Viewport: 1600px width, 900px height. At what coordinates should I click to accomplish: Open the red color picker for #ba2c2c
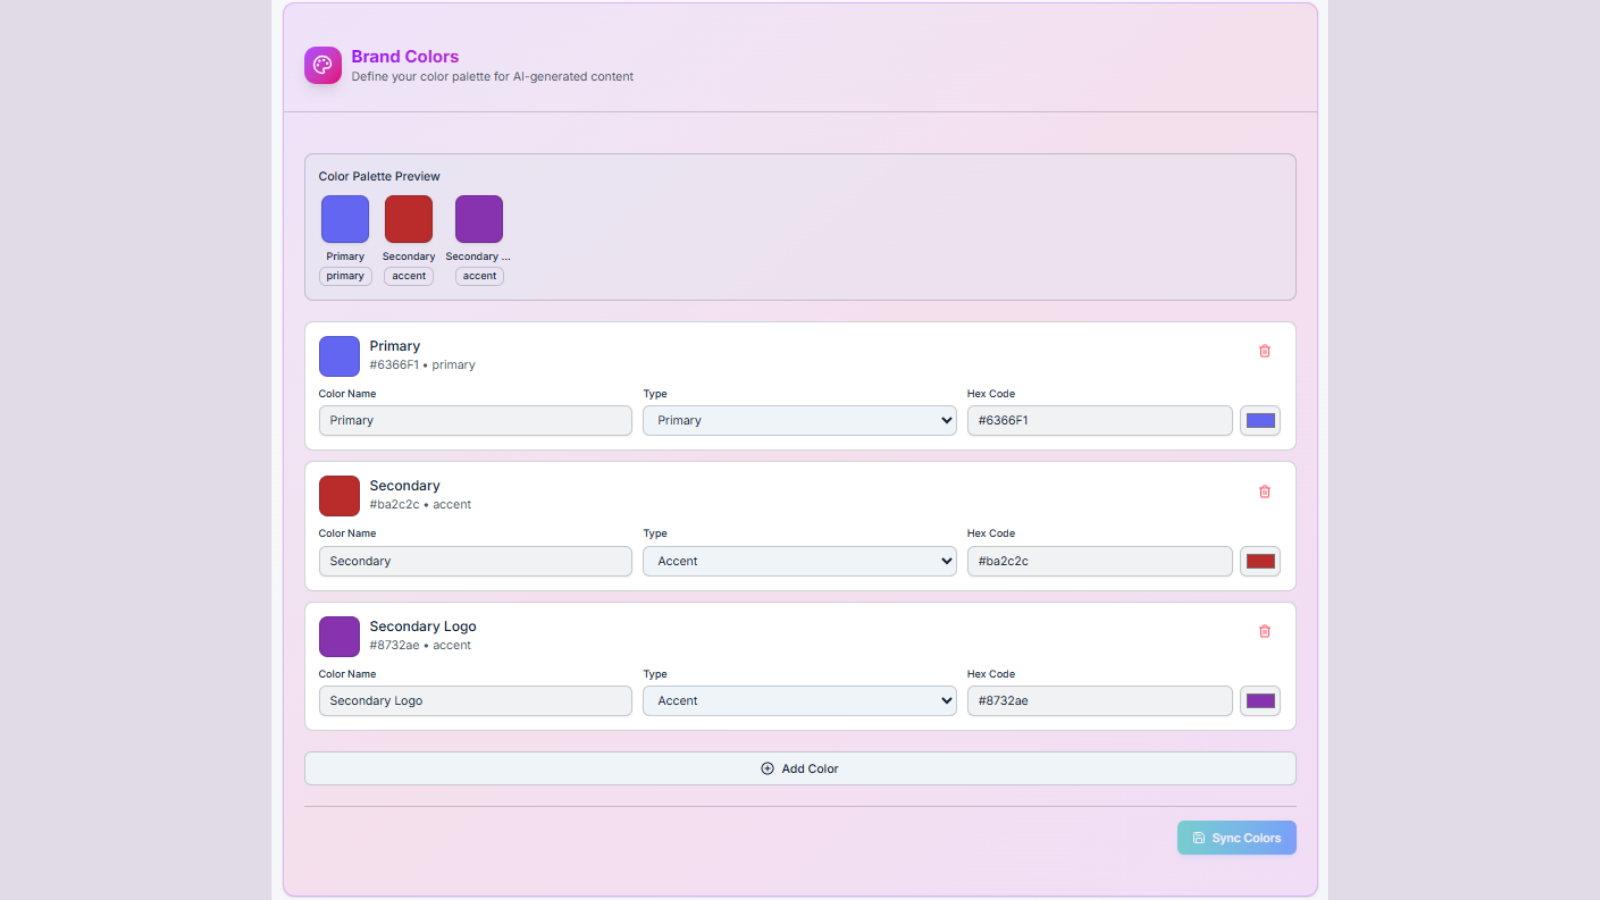(x=1260, y=561)
